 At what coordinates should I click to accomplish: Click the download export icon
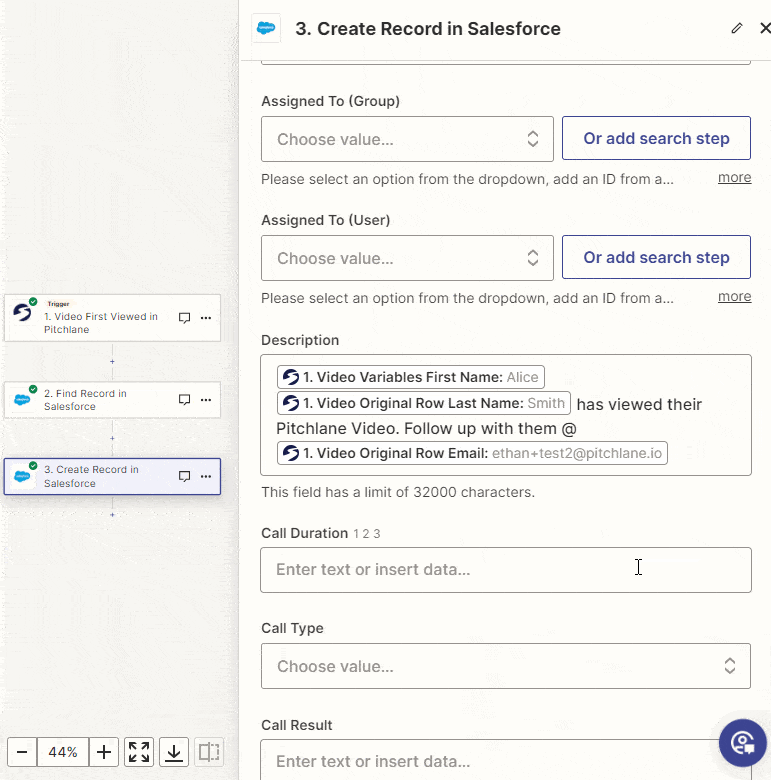[x=174, y=752]
